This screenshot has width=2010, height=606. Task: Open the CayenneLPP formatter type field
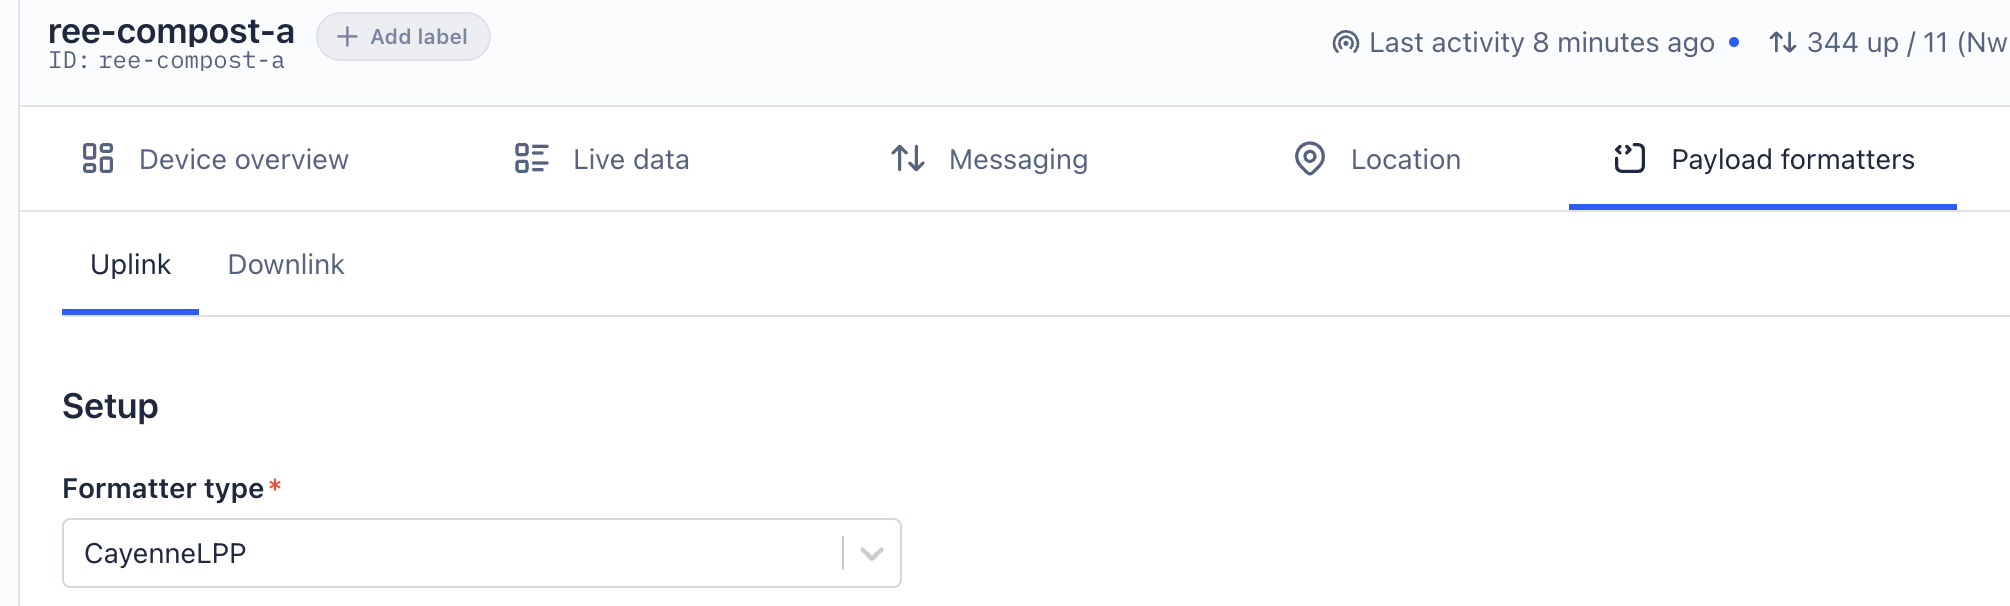click(x=482, y=553)
